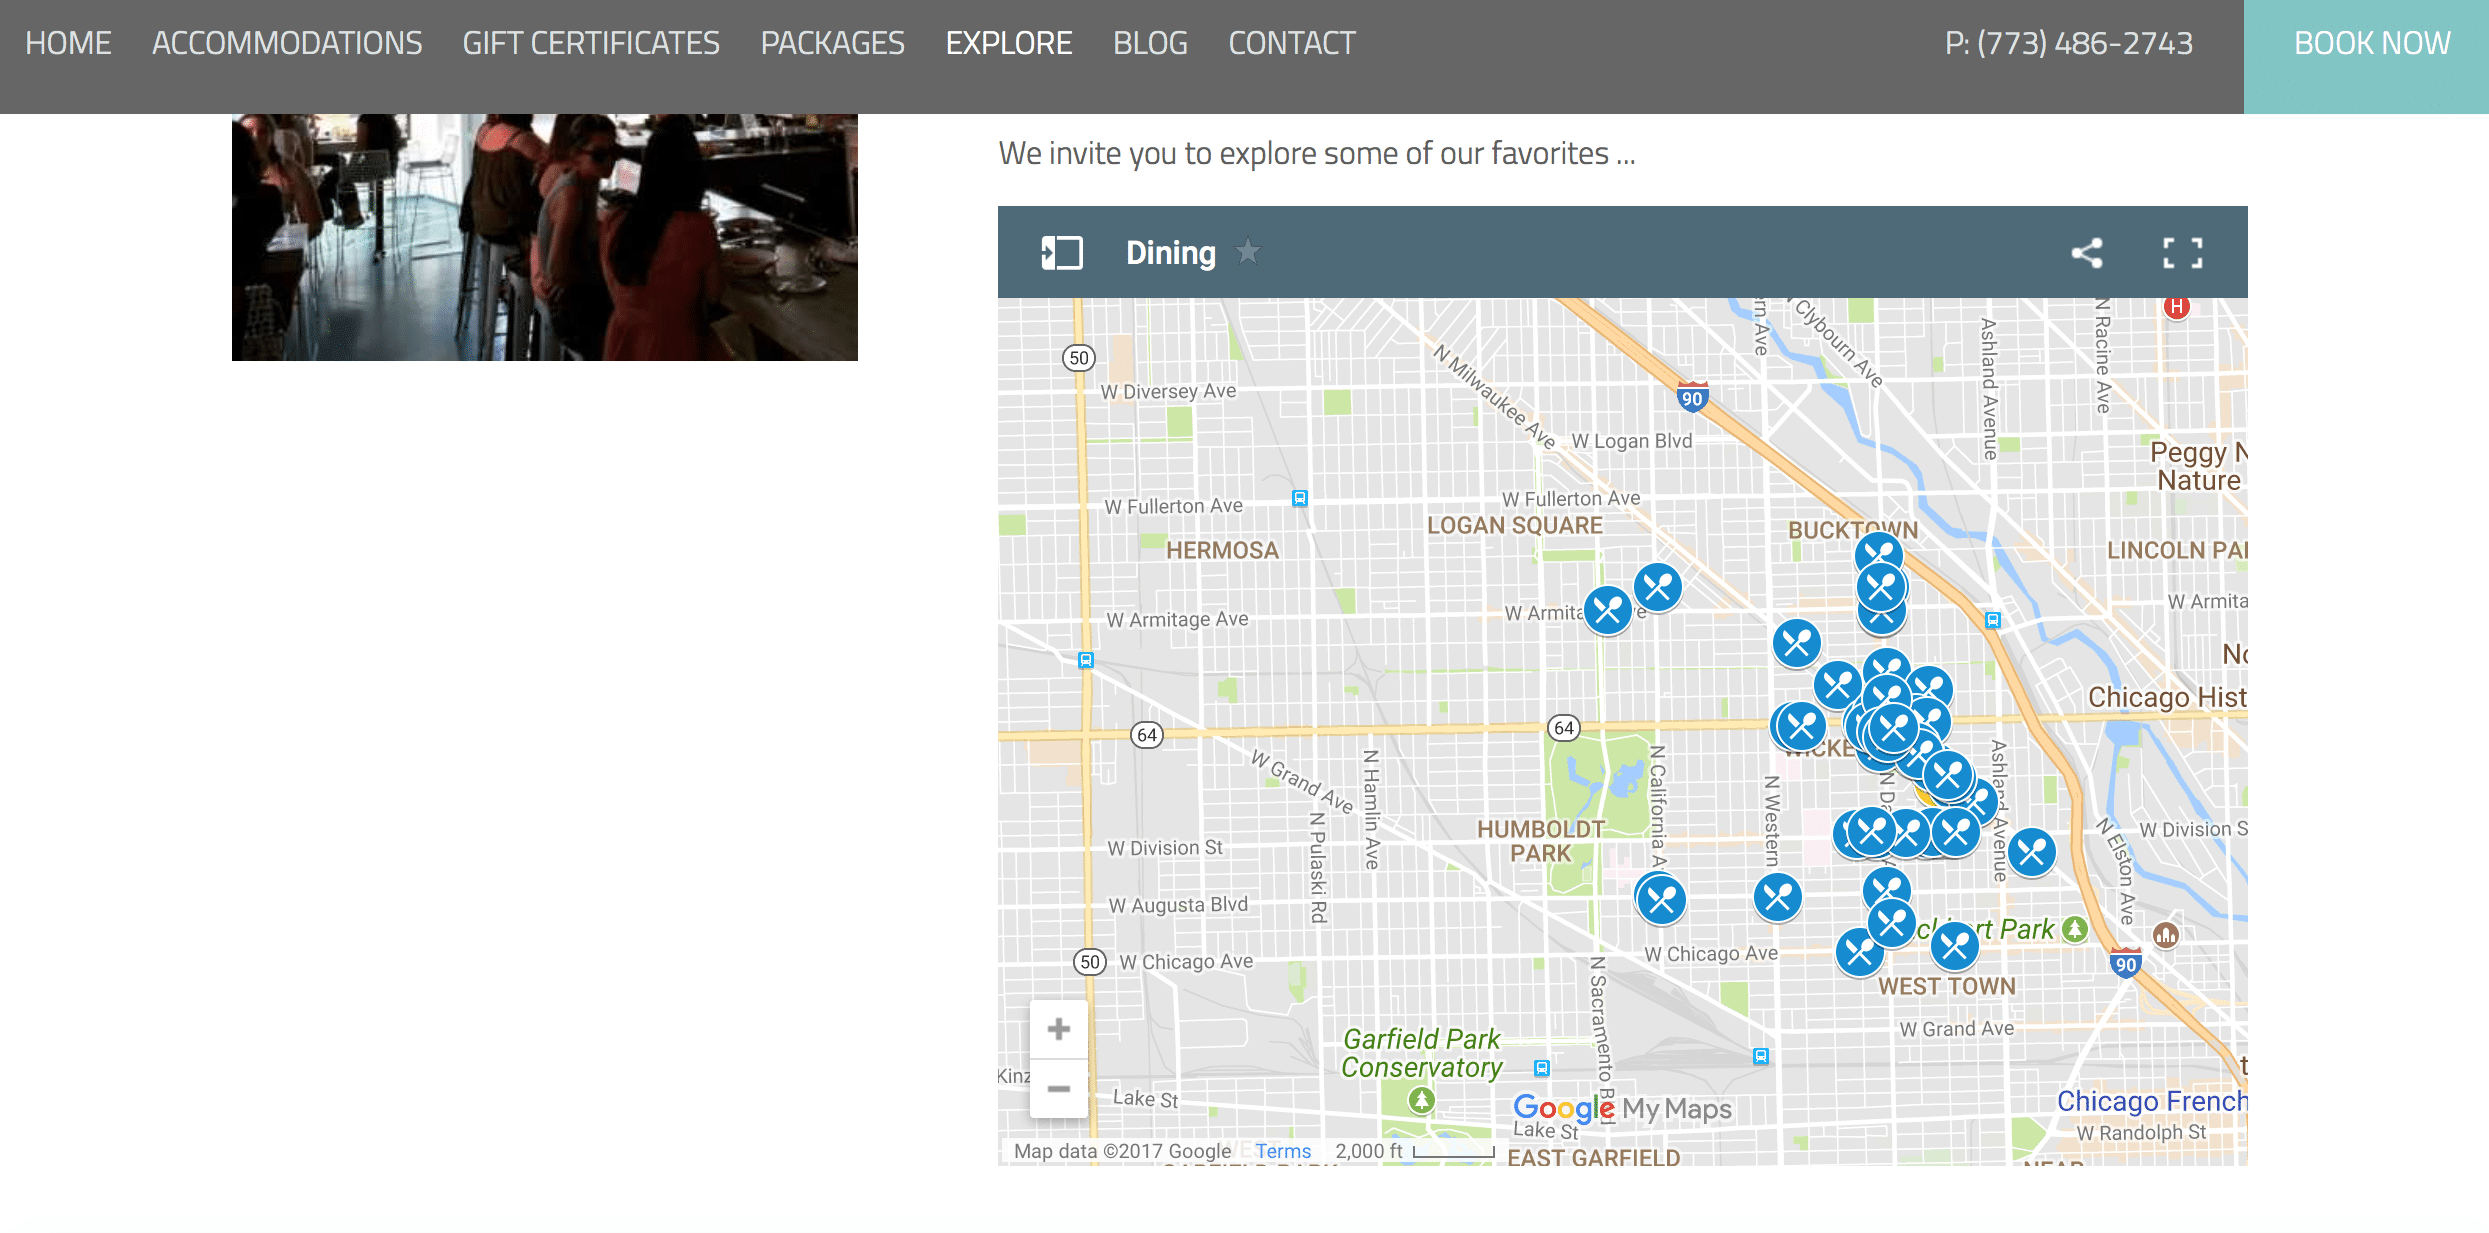Open Google My Maps logo link

1622,1108
